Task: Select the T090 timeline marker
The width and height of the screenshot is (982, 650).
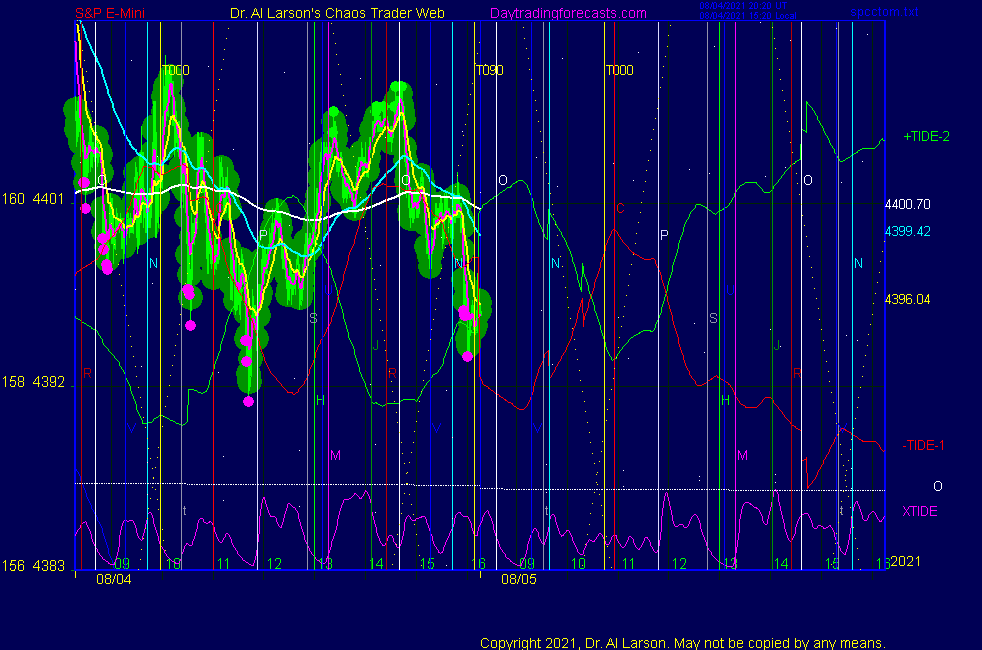Action: (489, 70)
